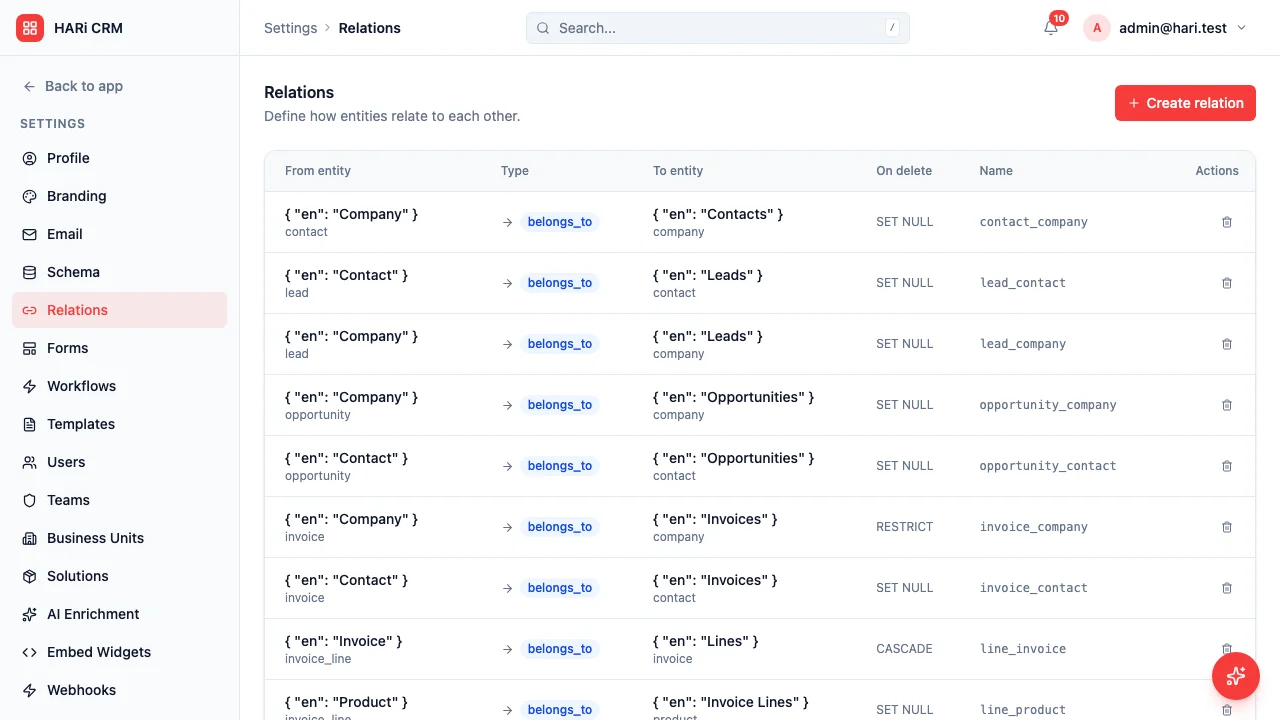
Task: Click the AI Enrichment icon
Action: (x=29, y=614)
